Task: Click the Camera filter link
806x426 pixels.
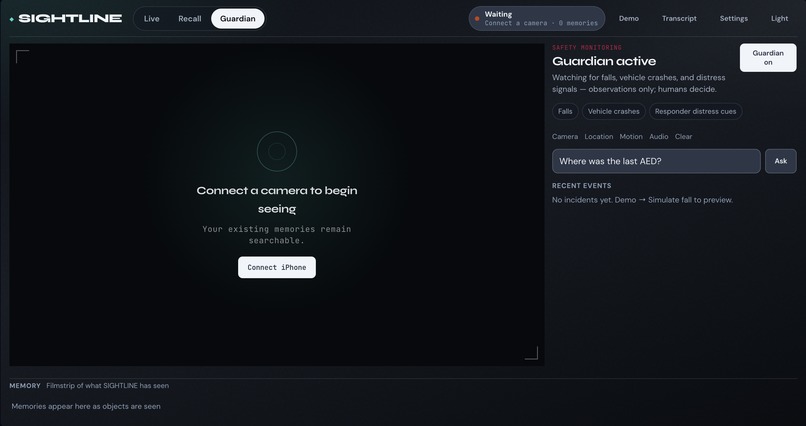Action: (x=565, y=137)
